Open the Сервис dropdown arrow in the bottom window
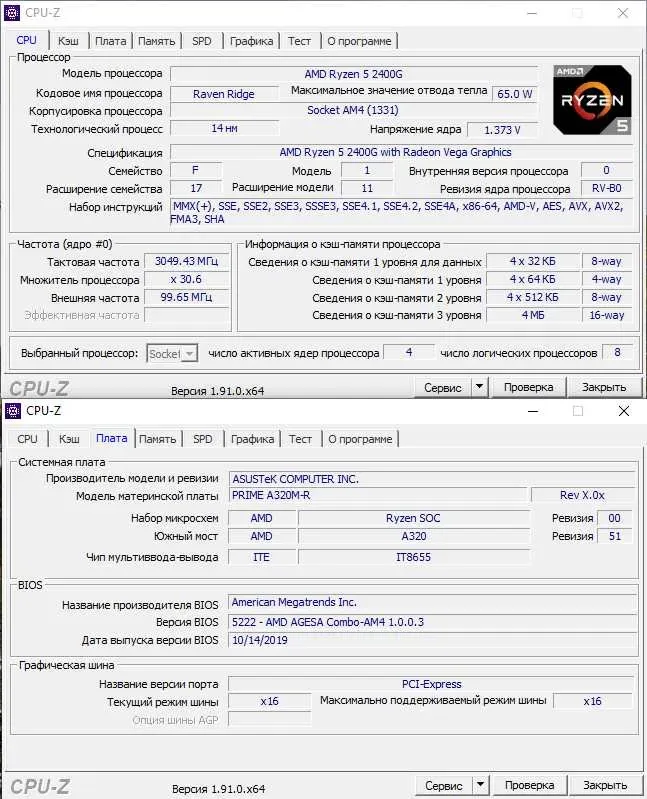Viewport: 647px width, 799px height. [x=480, y=785]
